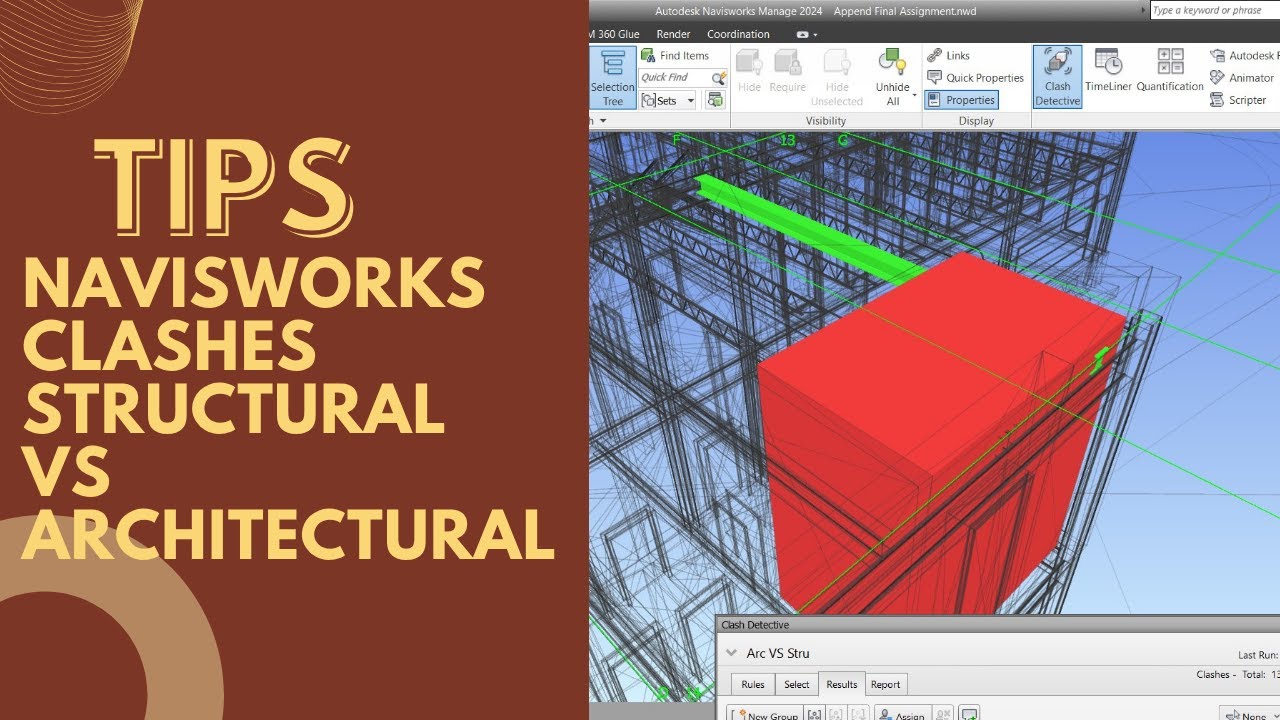The image size is (1280, 720).
Task: Expand the Select & Search panel arrow
Action: coord(603,121)
